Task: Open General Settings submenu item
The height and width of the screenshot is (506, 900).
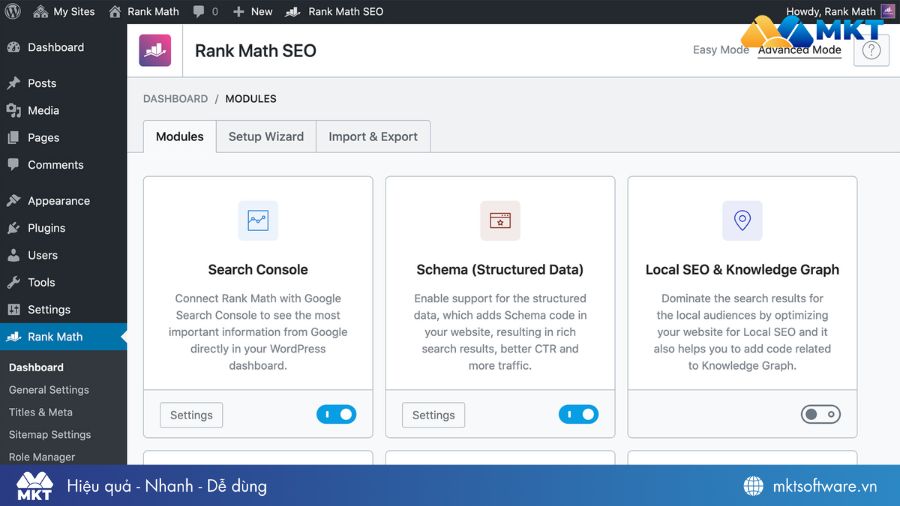Action: click(49, 390)
